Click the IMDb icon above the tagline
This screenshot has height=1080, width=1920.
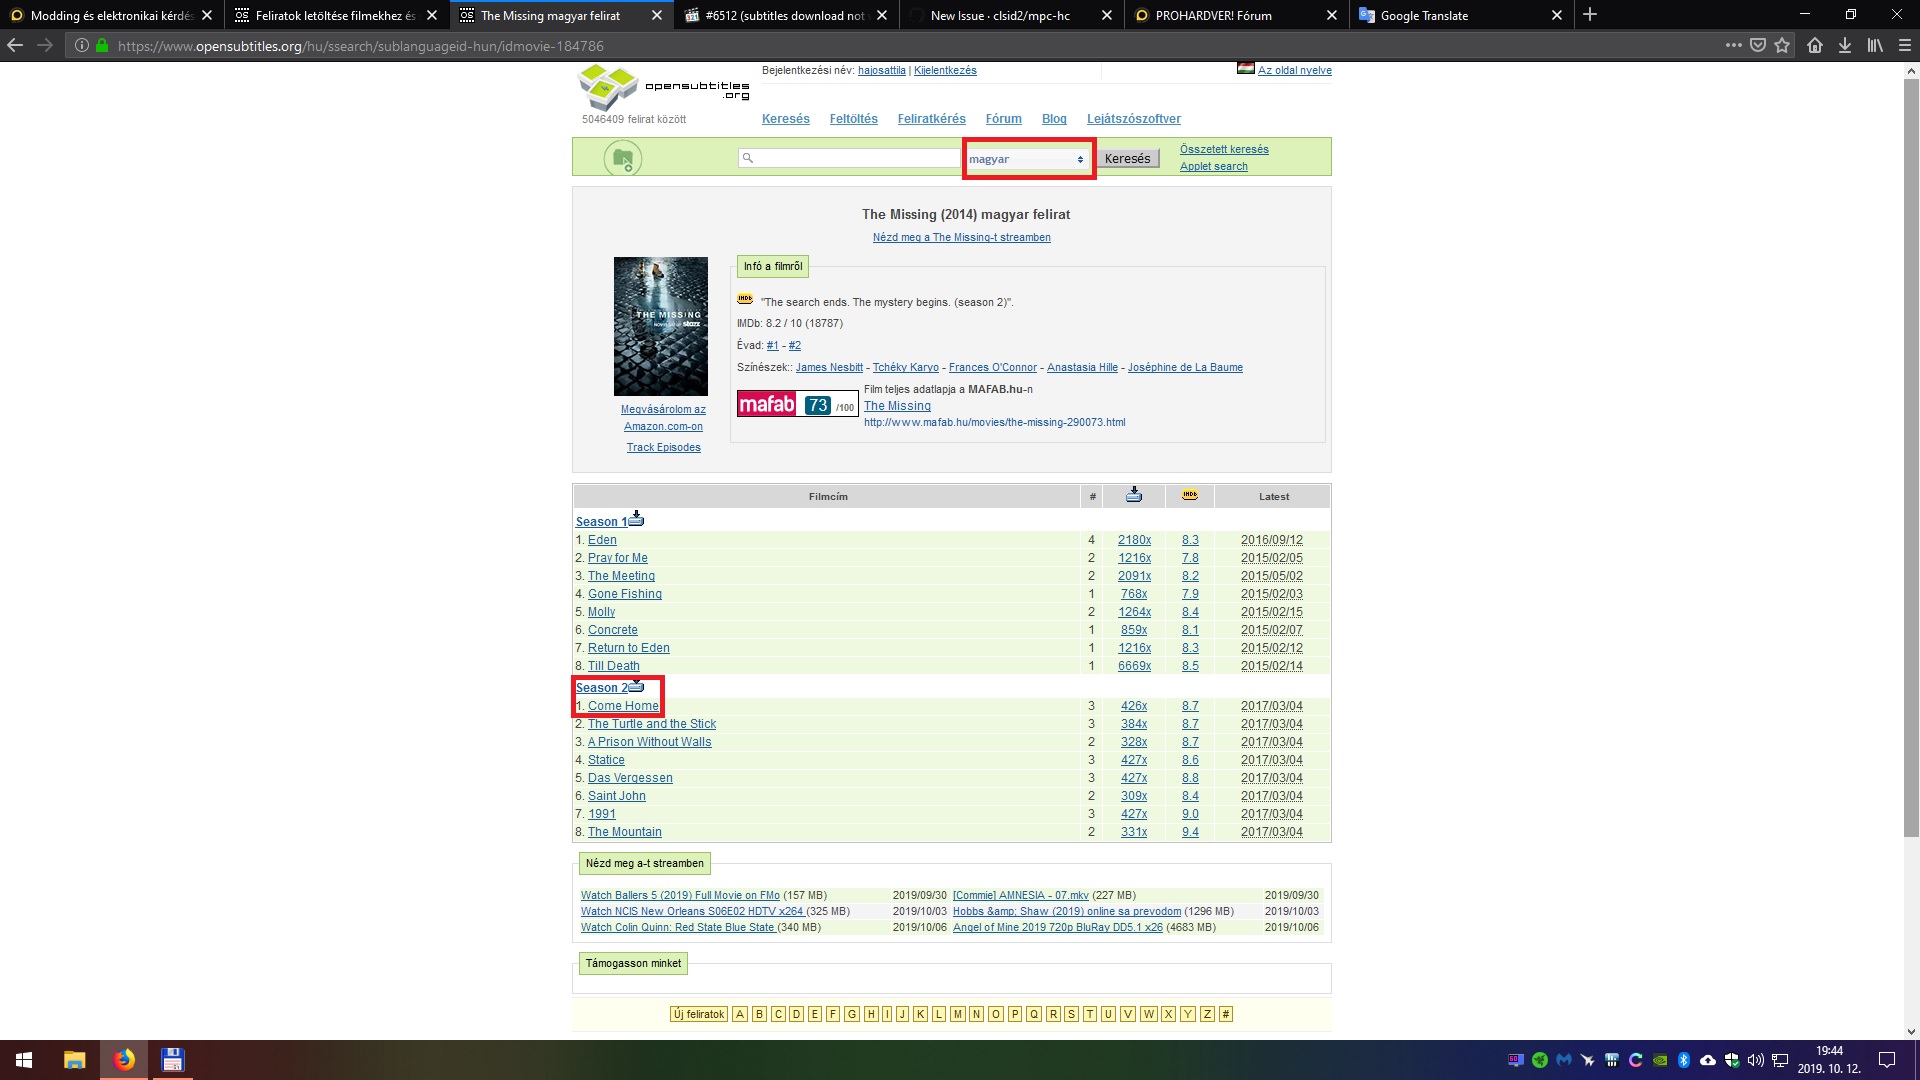(744, 300)
